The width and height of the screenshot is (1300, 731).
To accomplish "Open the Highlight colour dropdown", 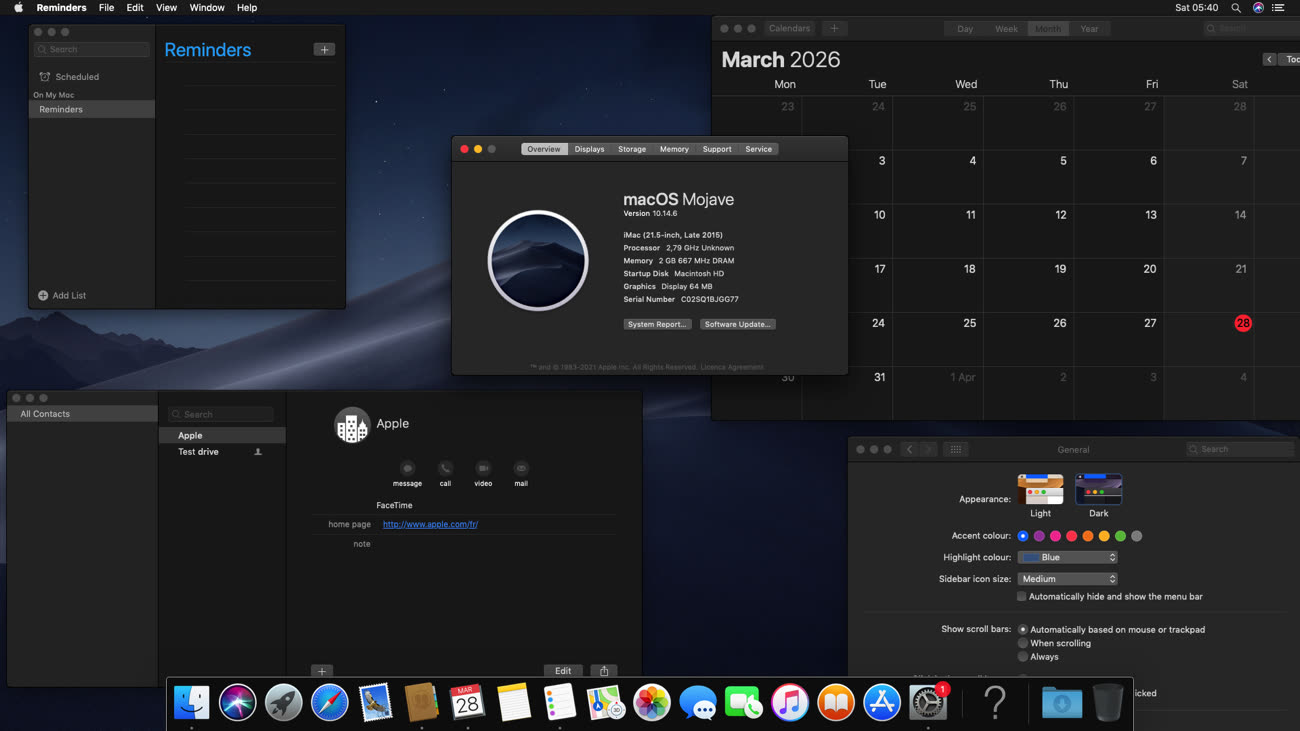I will coord(1067,557).
